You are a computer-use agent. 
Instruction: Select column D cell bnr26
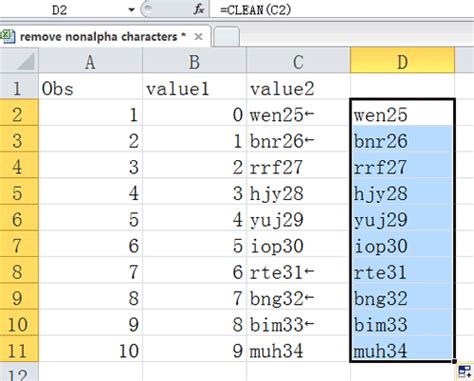[x=402, y=139]
